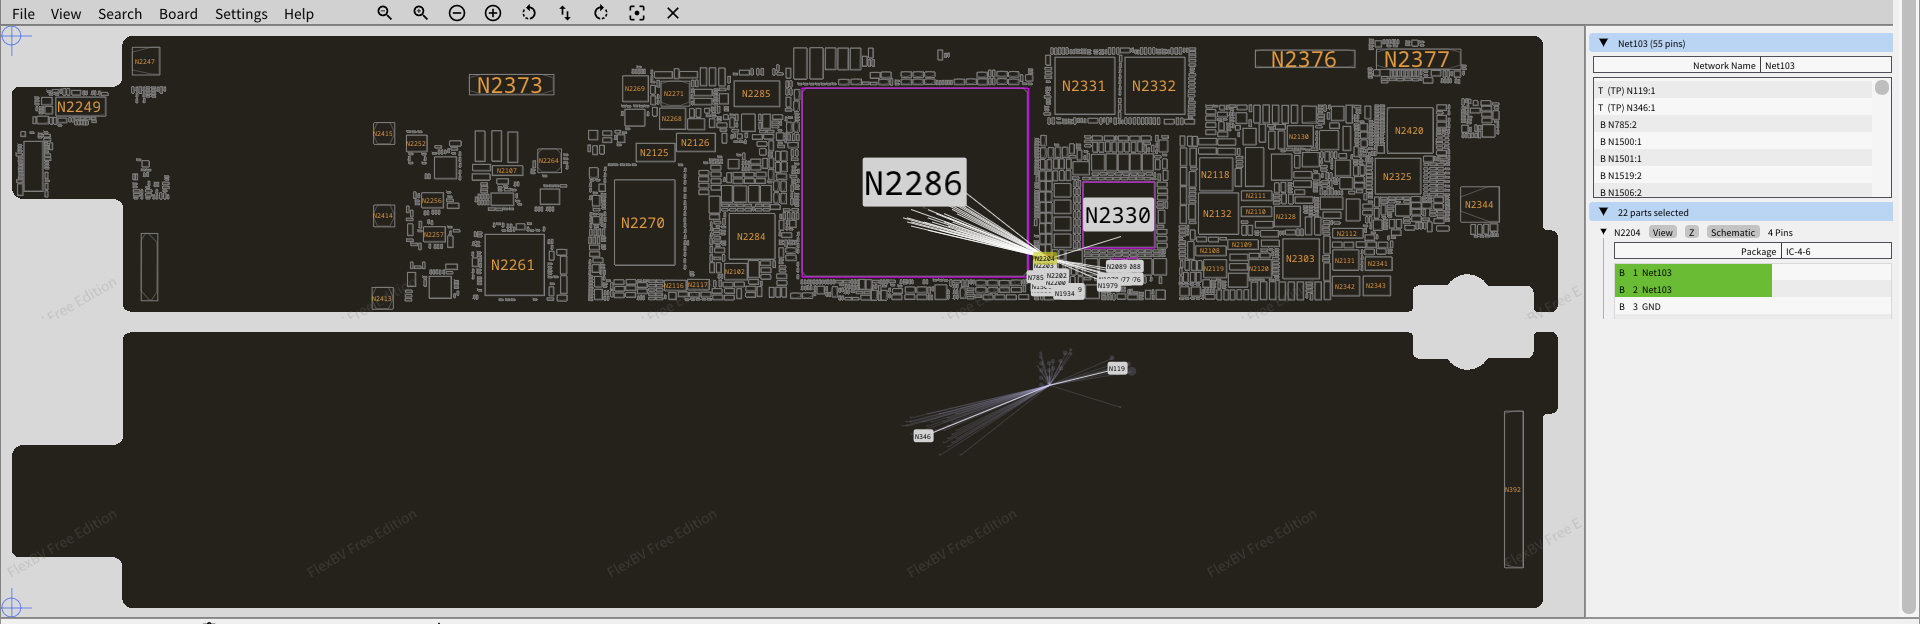Open the Board menu
This screenshot has height=624, width=1920.
pyautogui.click(x=178, y=14)
